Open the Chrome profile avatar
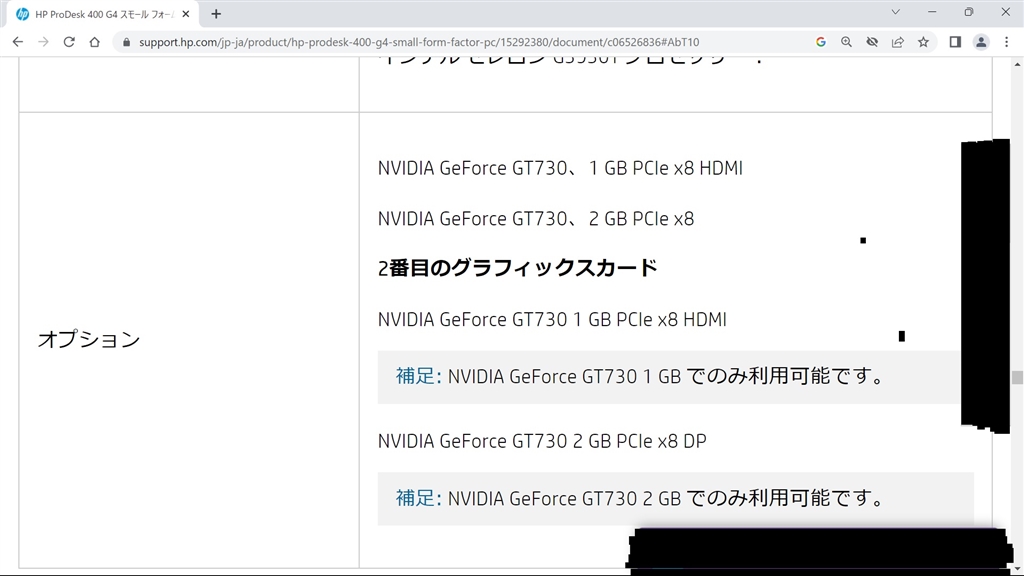 [x=981, y=42]
